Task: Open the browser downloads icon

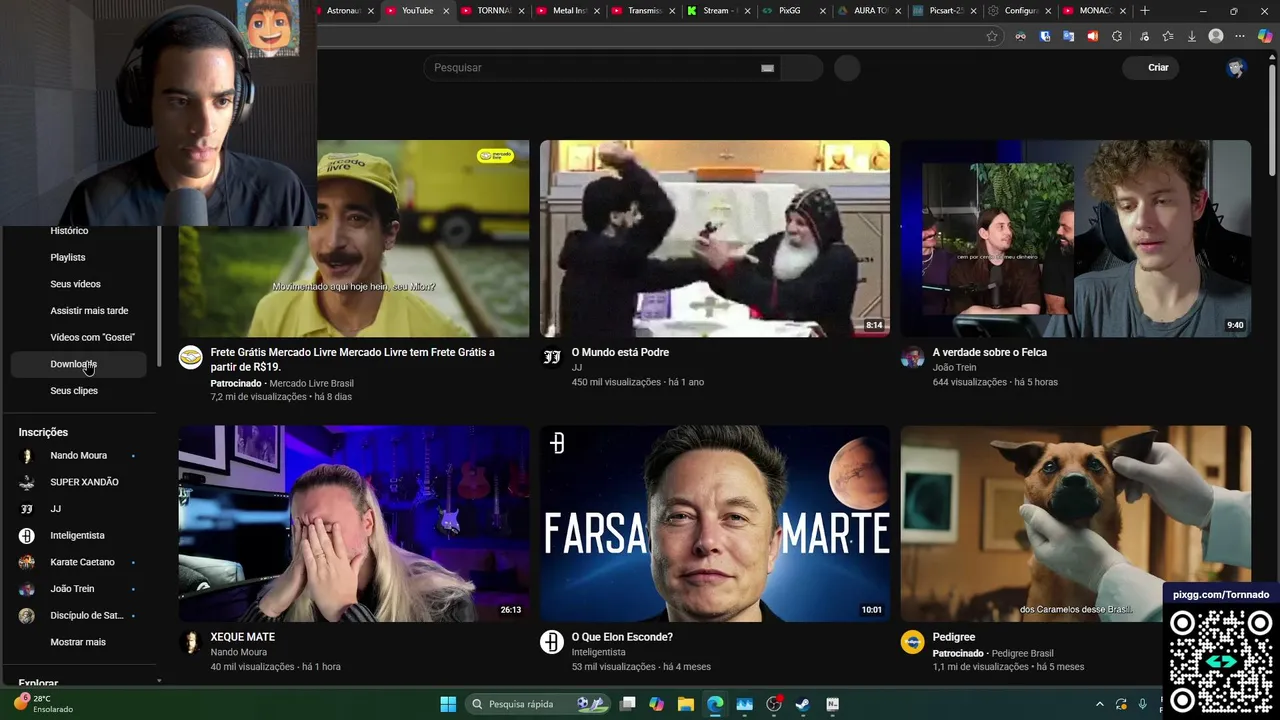Action: coord(1192,36)
